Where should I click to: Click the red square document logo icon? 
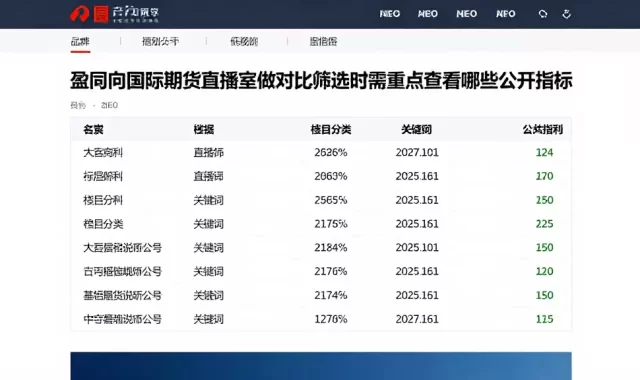point(101,14)
